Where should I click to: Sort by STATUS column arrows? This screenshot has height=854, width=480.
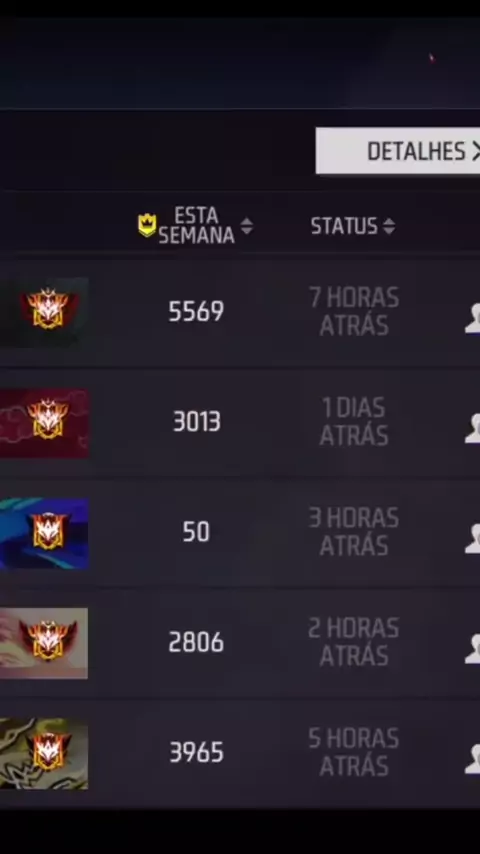click(388, 226)
